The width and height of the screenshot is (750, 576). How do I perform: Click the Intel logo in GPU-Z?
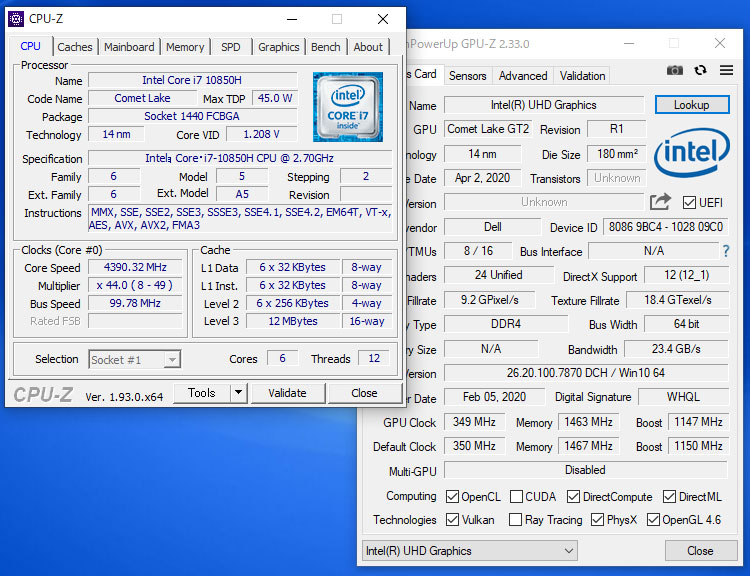point(692,153)
